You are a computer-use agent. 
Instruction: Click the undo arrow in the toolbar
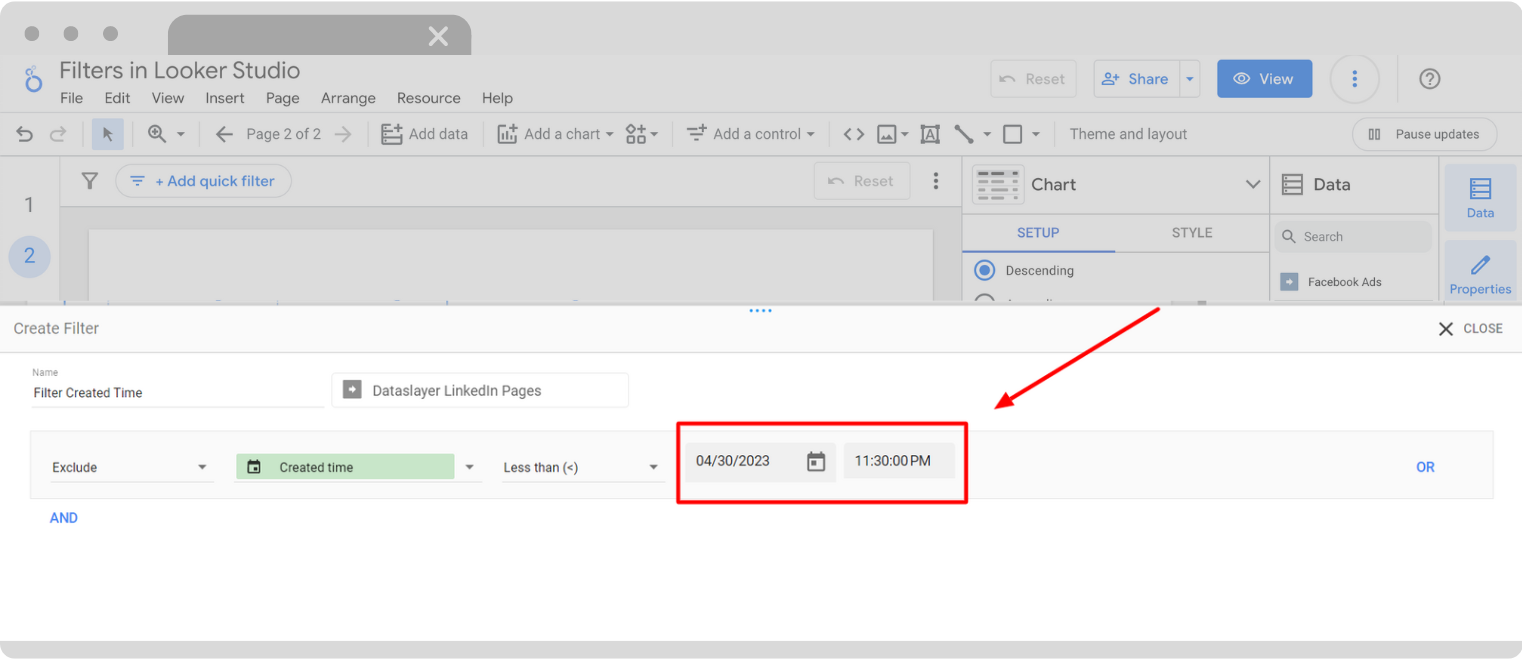(x=24, y=133)
